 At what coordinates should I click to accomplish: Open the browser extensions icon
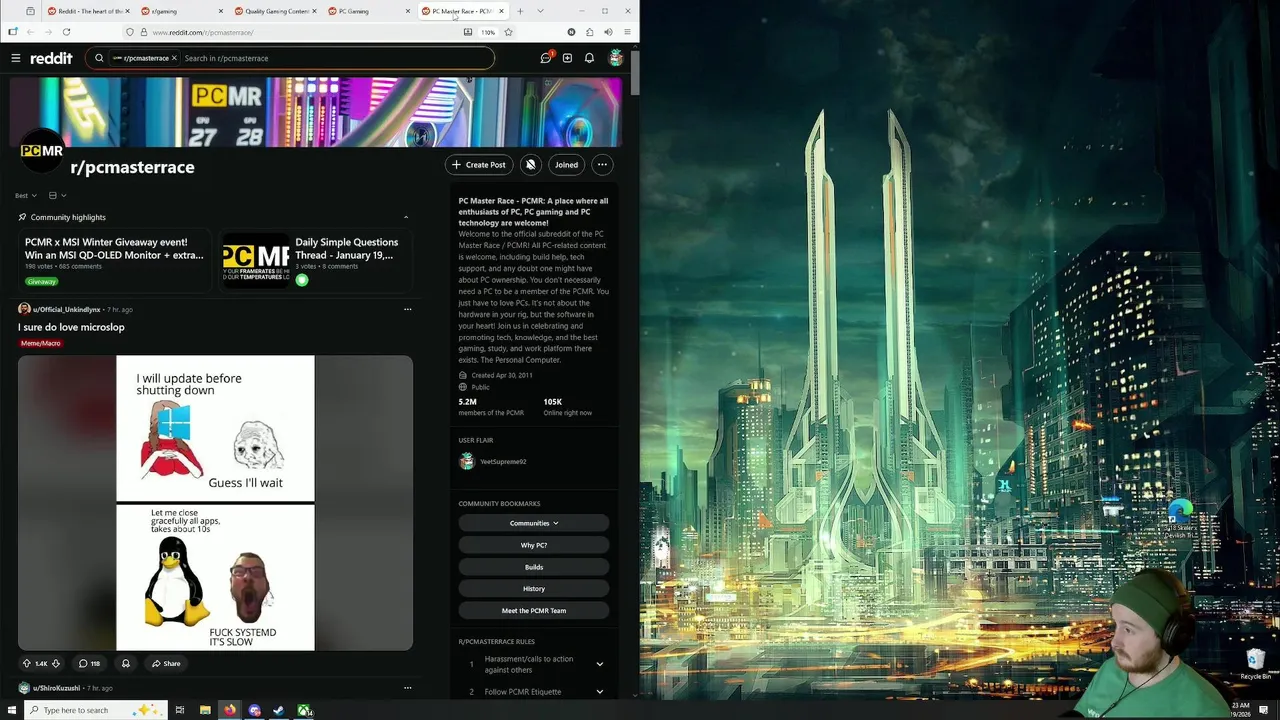click(590, 32)
